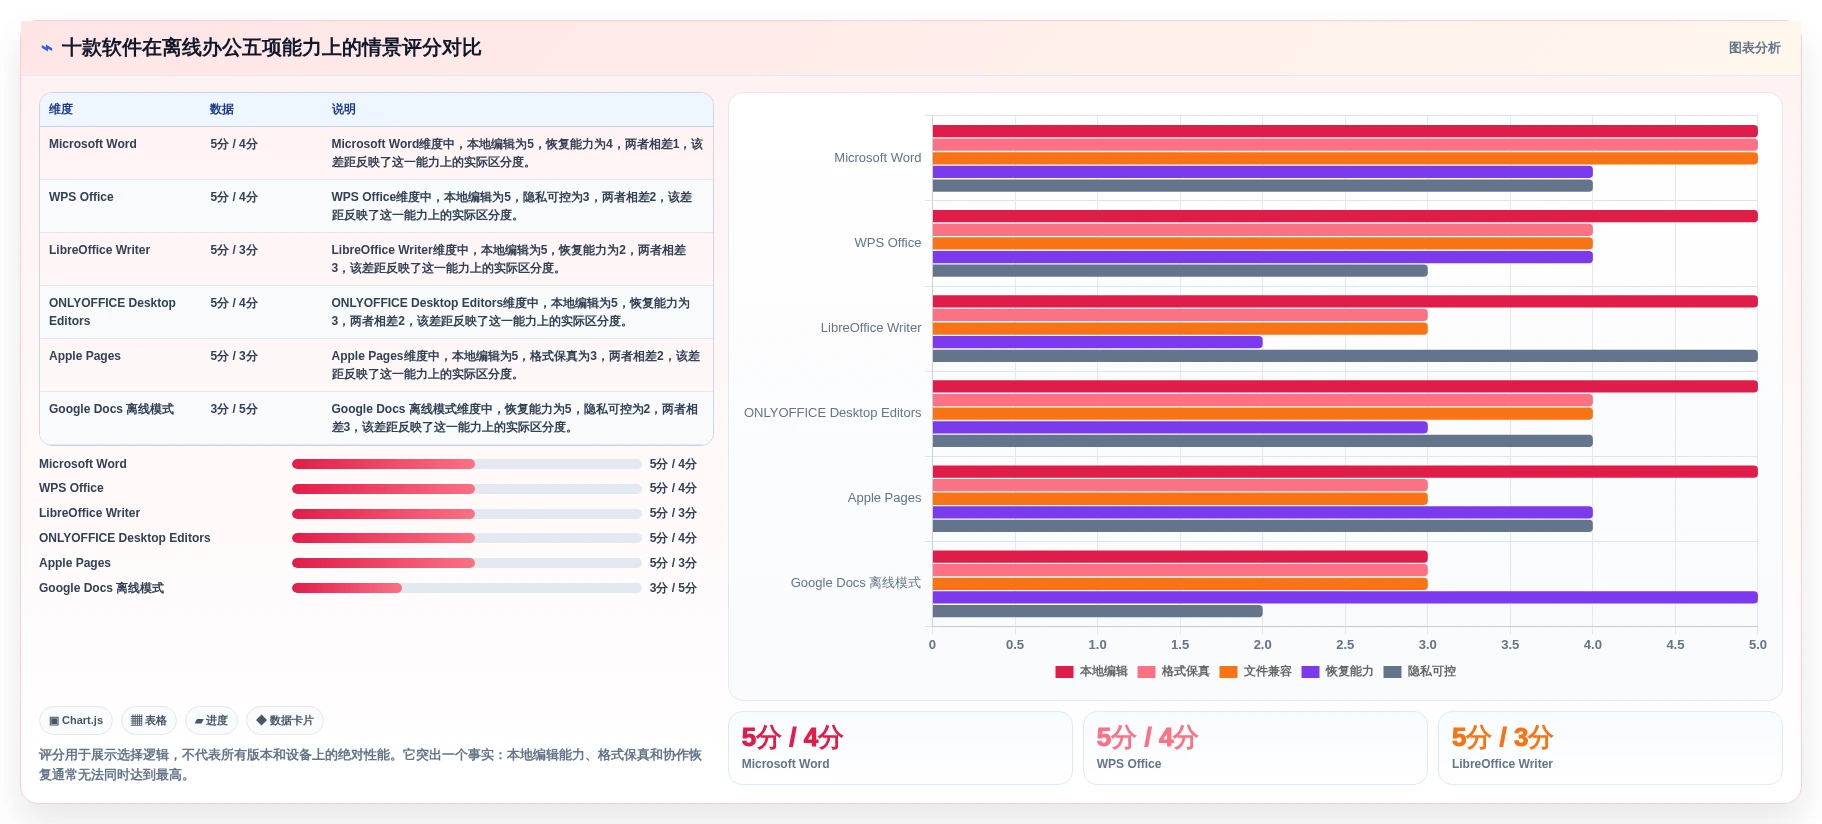Open the Microsoft Word 5分 / 4分 card
Viewport: 1822px width, 824px height.
pos(900,748)
